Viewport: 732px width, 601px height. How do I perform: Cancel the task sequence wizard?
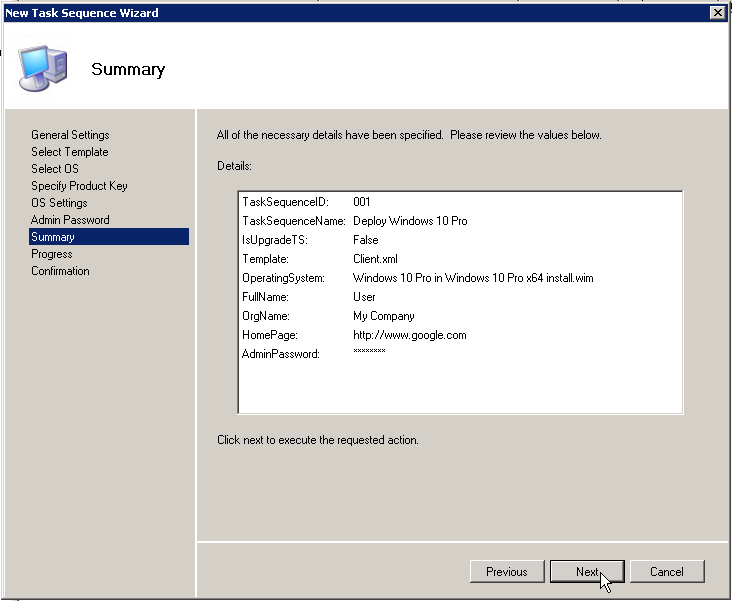tap(666, 572)
